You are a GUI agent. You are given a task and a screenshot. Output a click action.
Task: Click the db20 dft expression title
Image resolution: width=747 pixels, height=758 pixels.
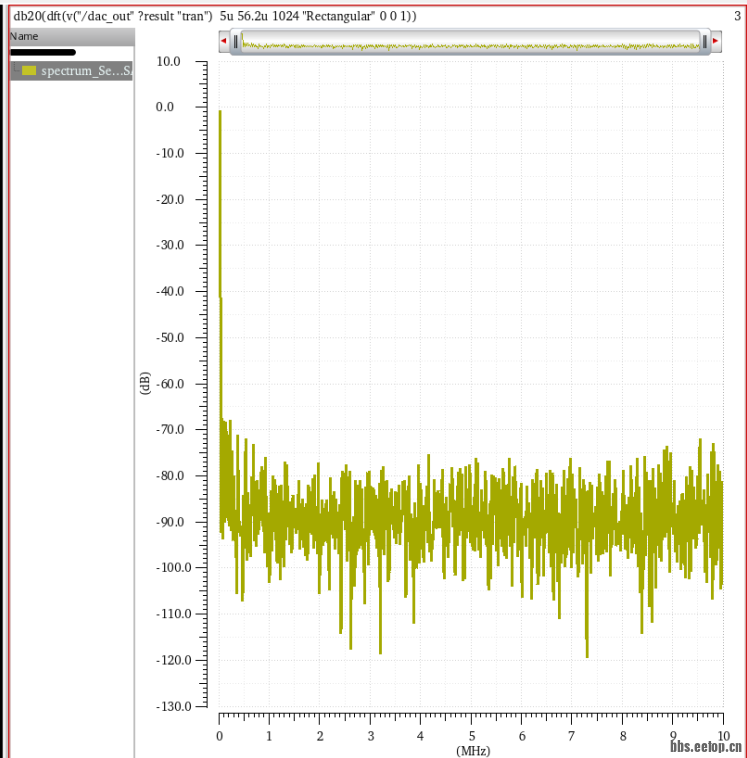pos(215,16)
